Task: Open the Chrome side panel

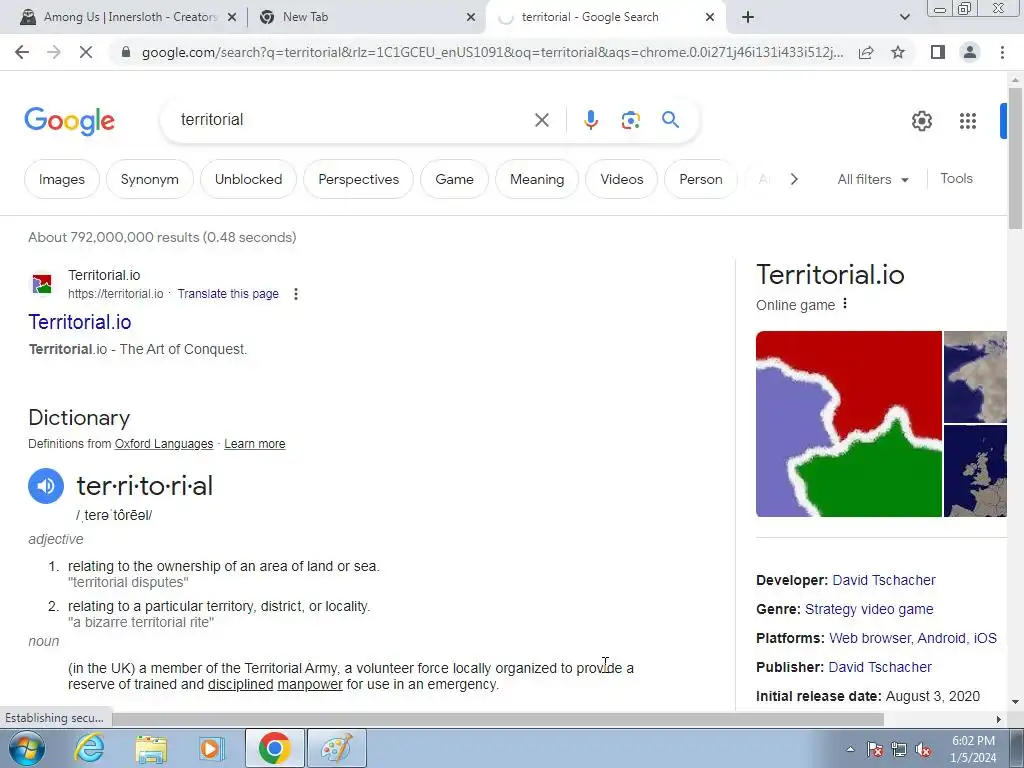Action: 938,52
